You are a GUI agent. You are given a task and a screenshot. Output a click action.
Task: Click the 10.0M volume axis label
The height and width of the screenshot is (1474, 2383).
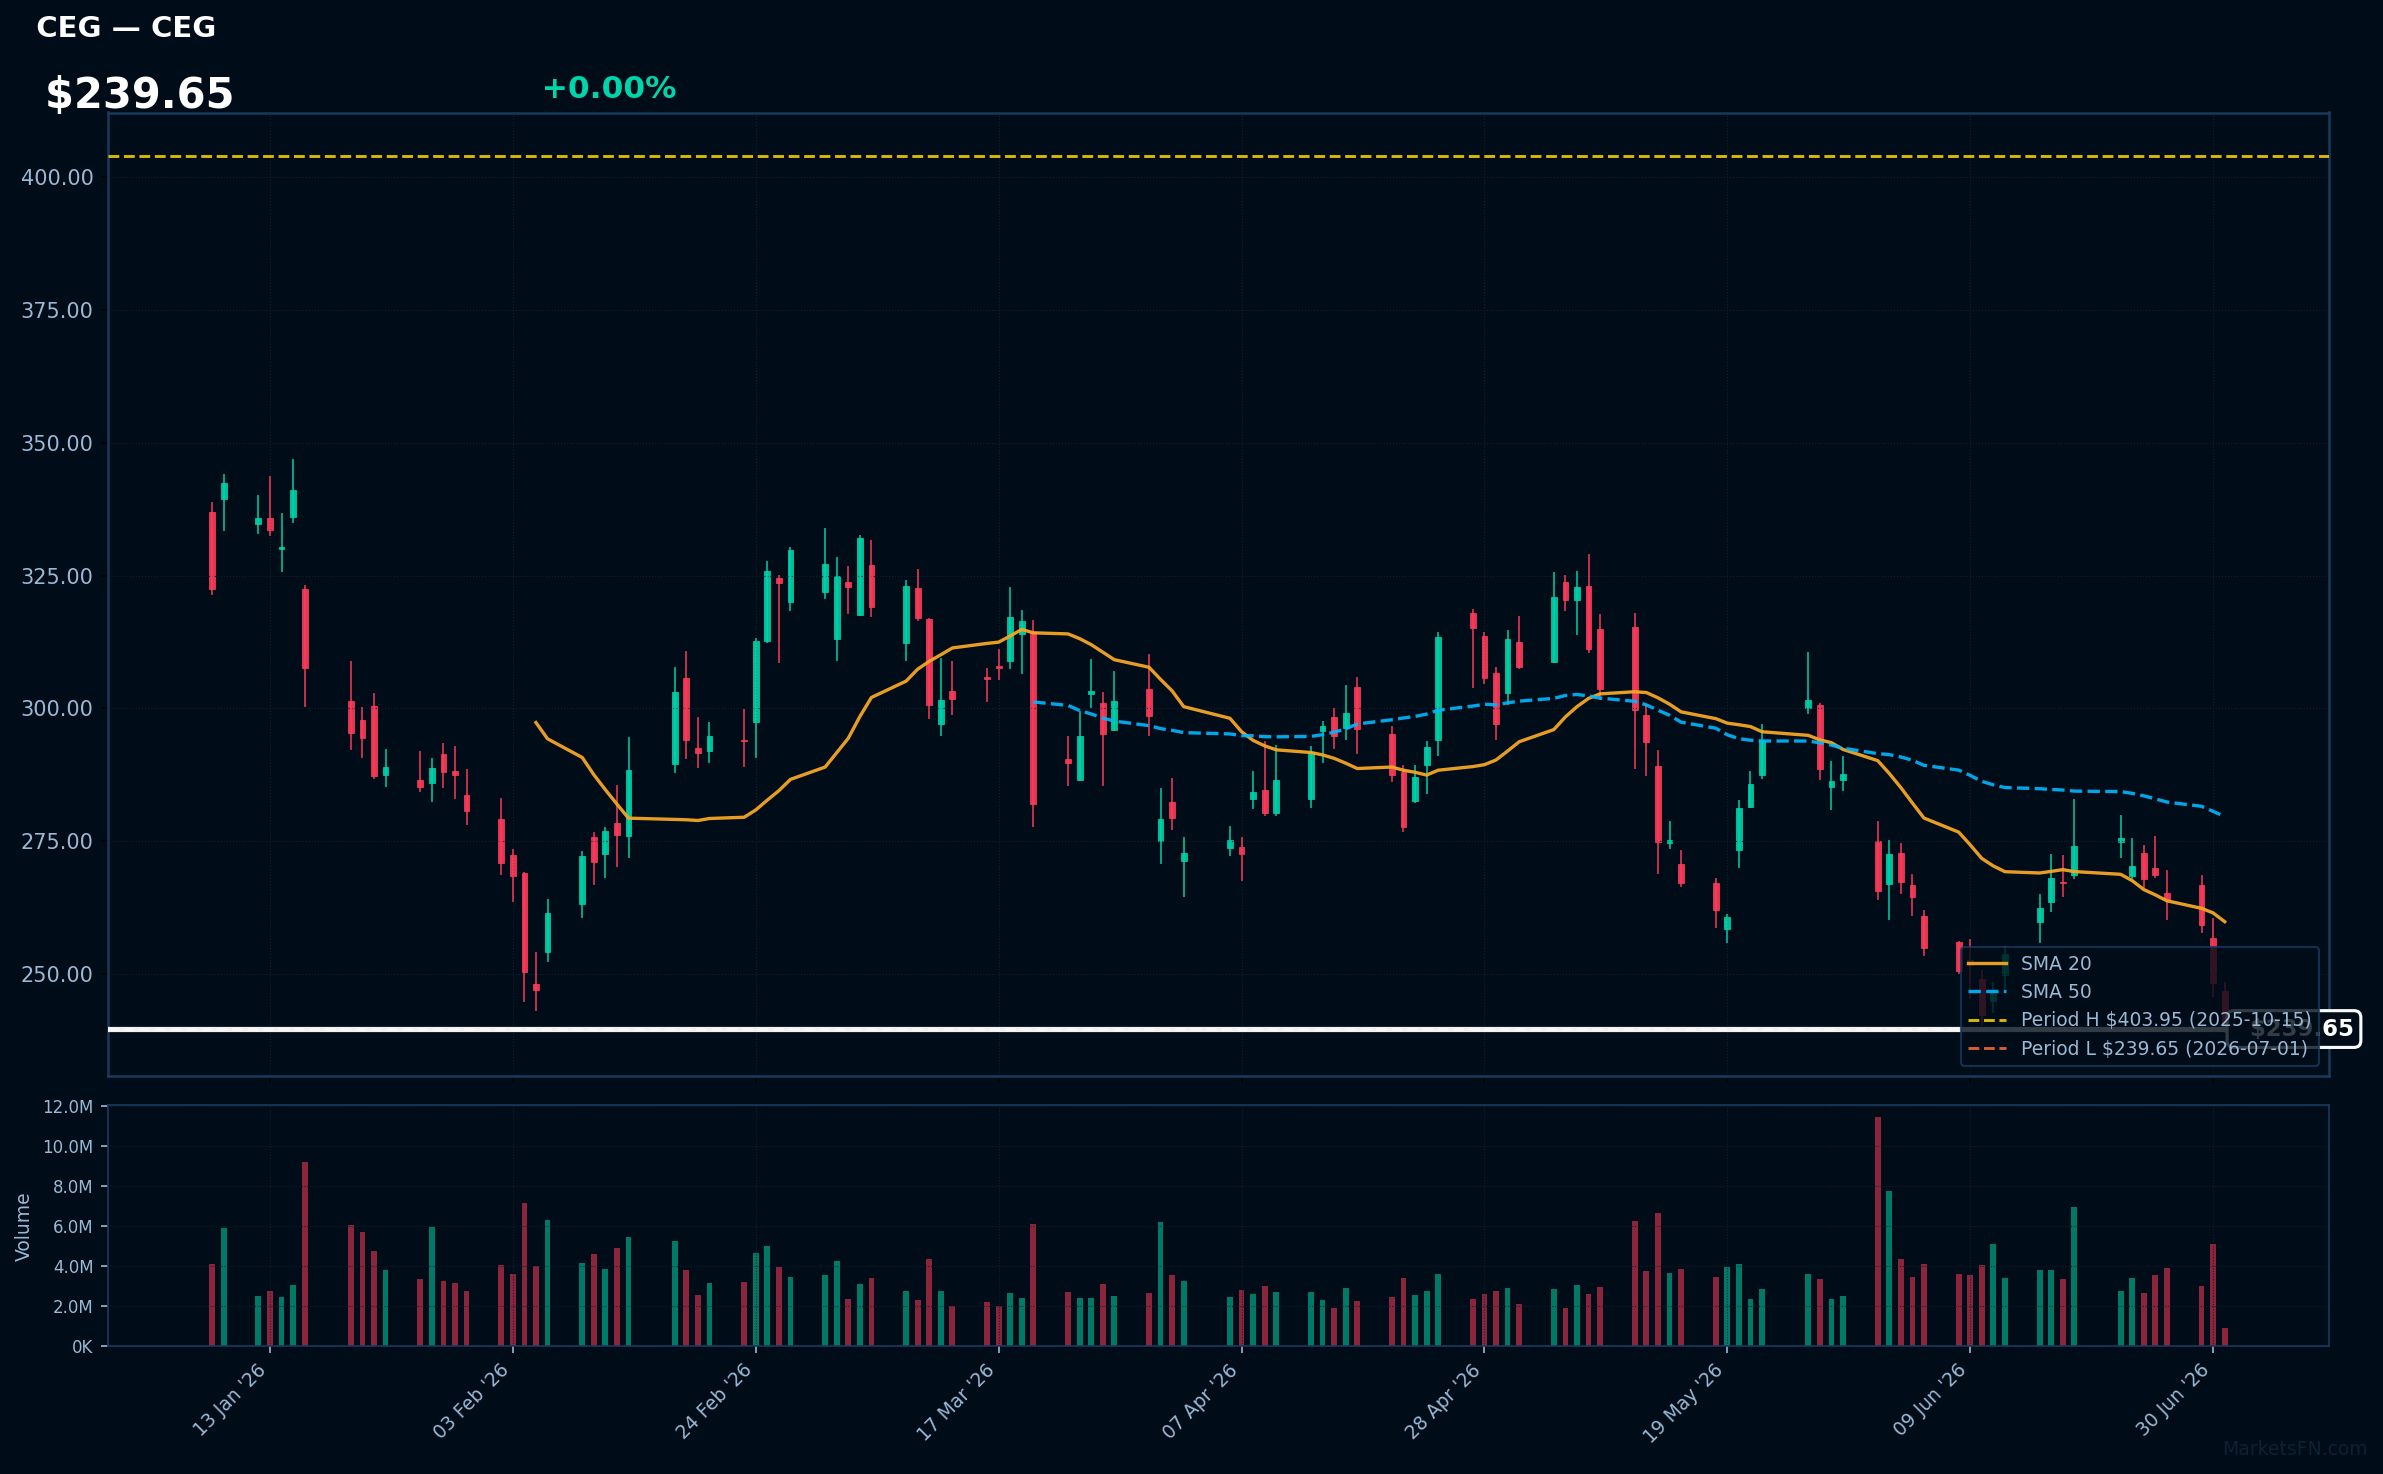pyautogui.click(x=68, y=1147)
